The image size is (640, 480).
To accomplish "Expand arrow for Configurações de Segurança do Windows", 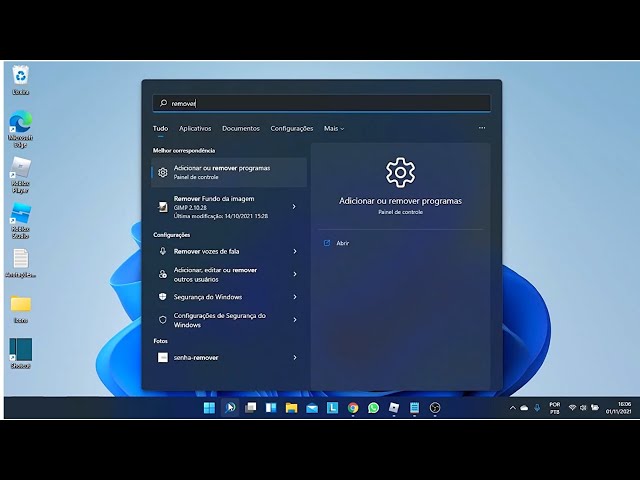I will [295, 320].
